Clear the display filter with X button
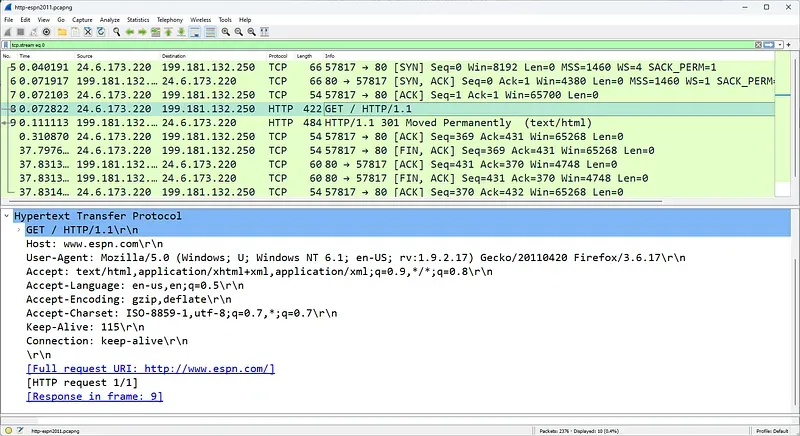Screen dimensions: 800x436 point(758,45)
